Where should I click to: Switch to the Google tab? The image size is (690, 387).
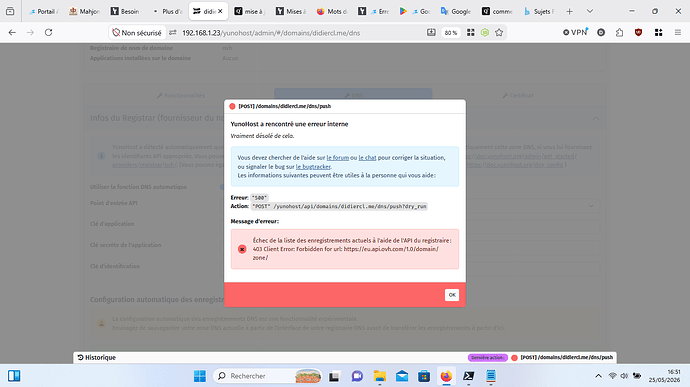456,11
